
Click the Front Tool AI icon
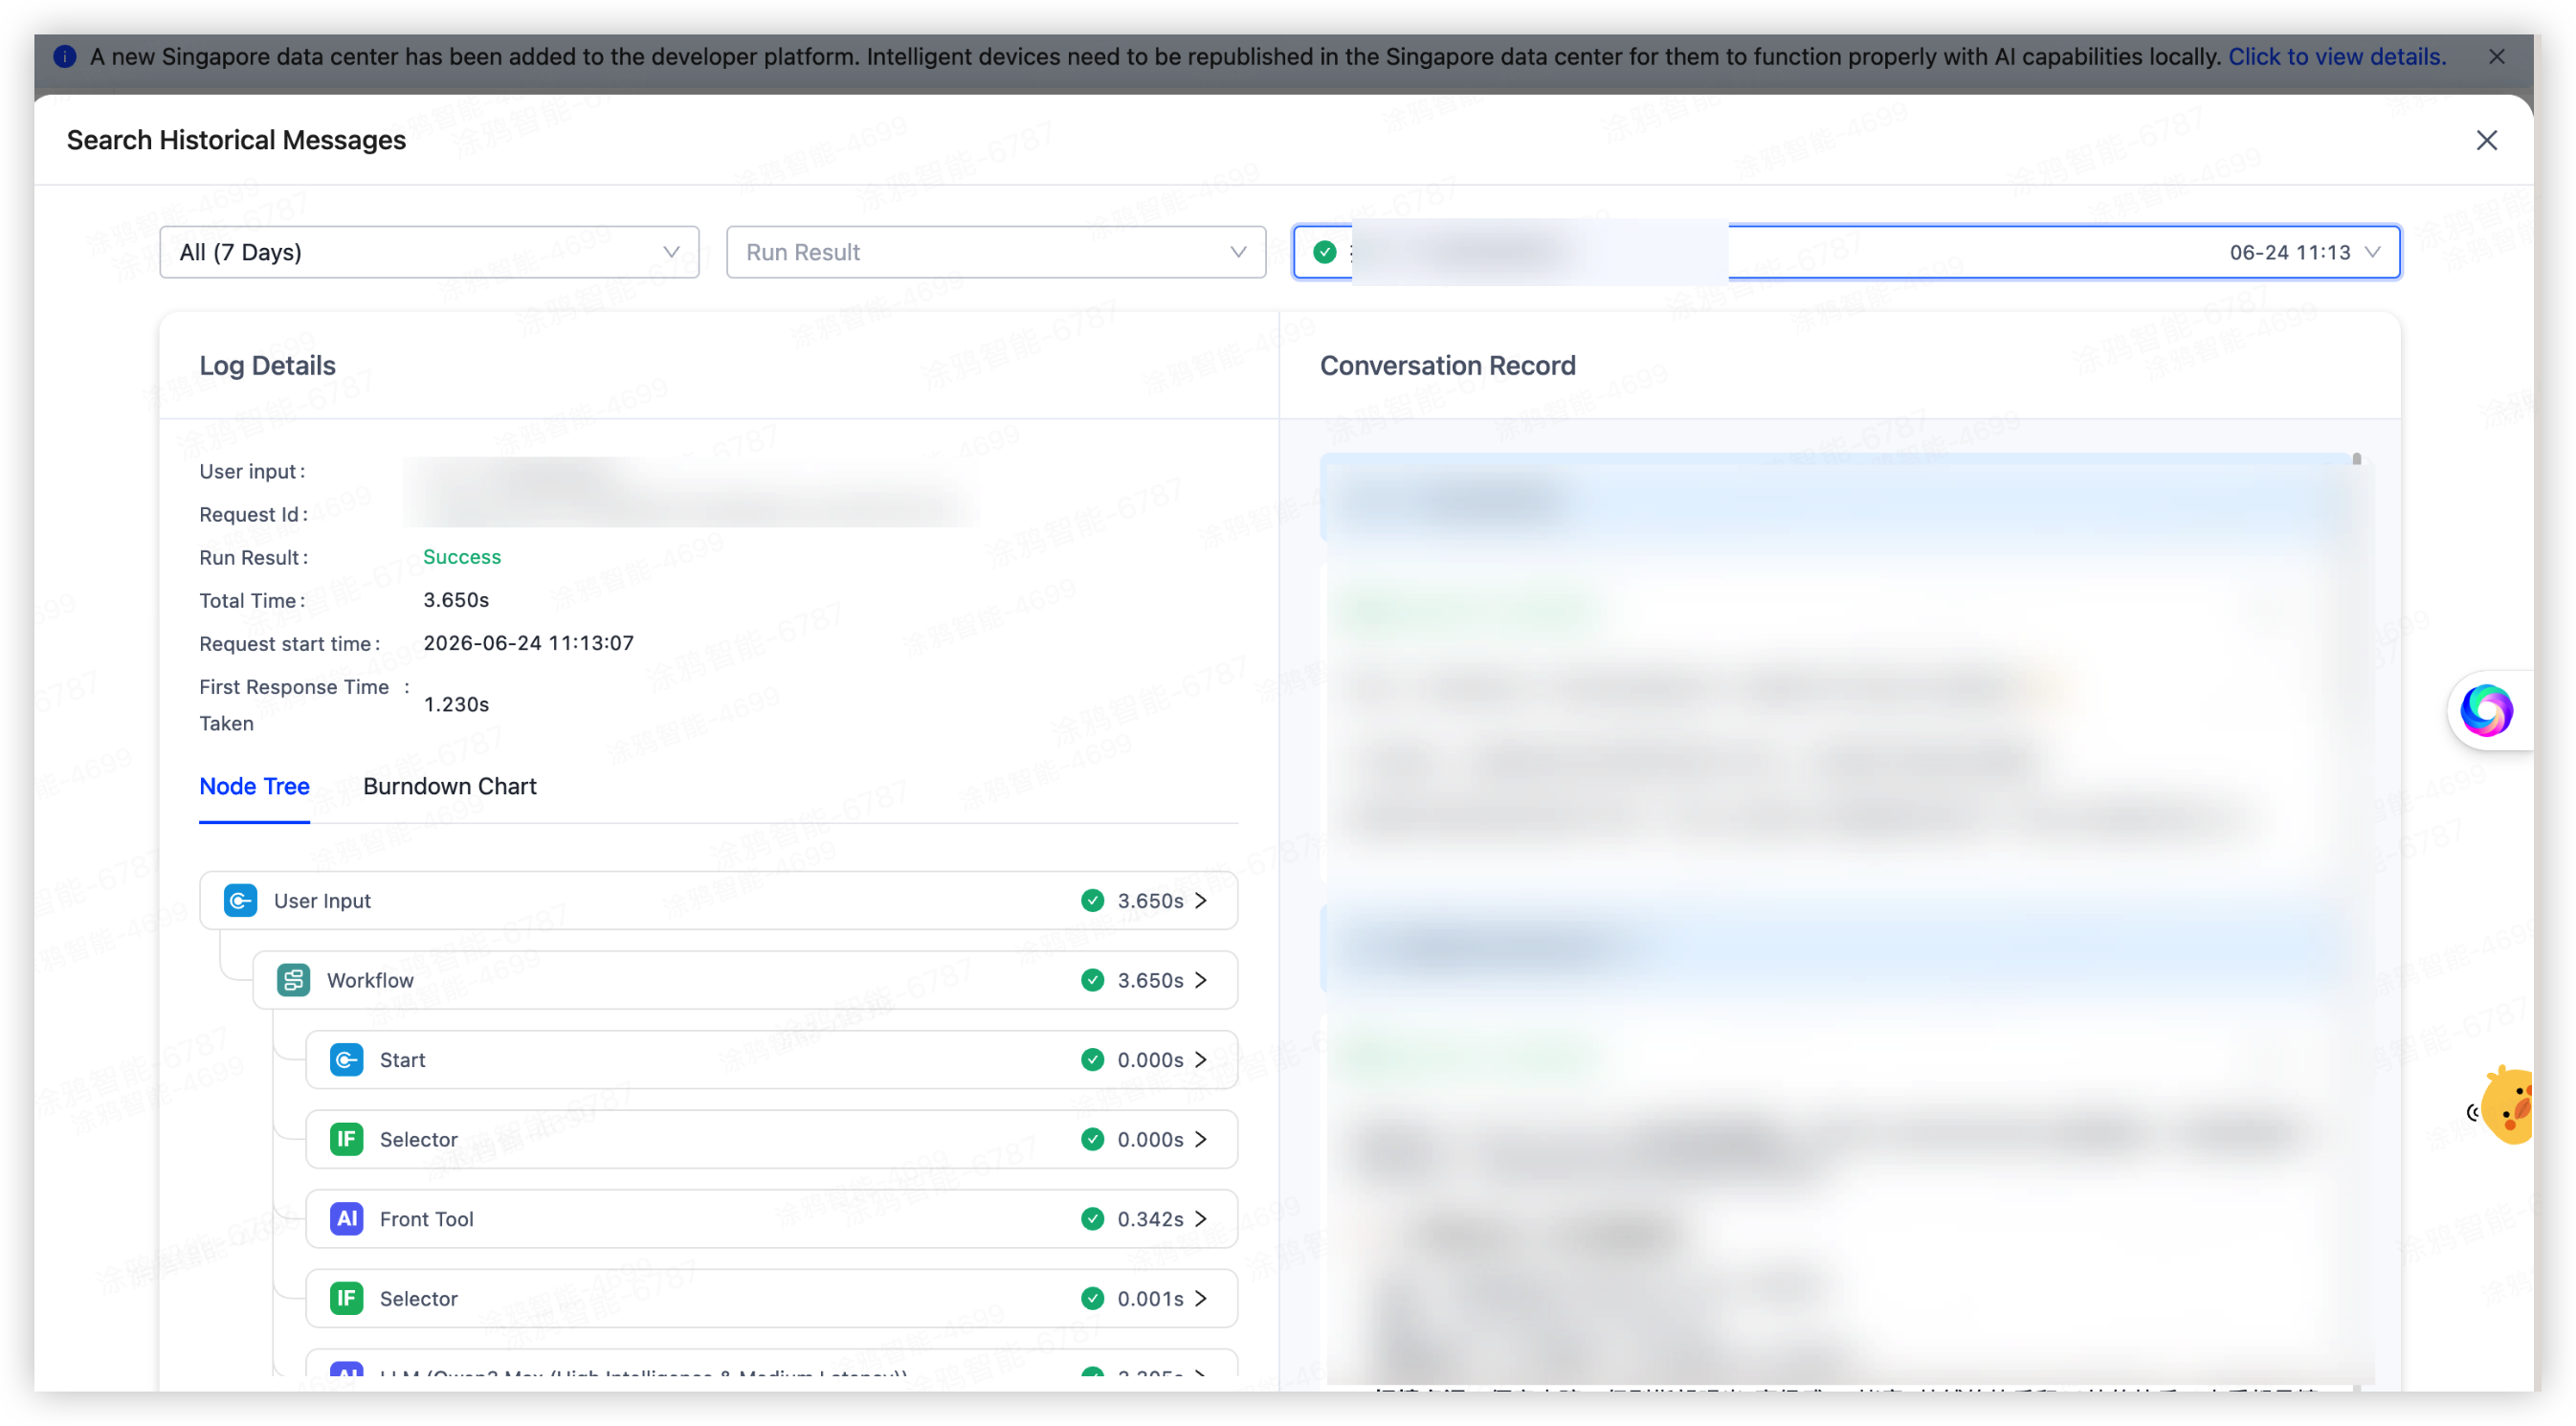(x=346, y=1218)
